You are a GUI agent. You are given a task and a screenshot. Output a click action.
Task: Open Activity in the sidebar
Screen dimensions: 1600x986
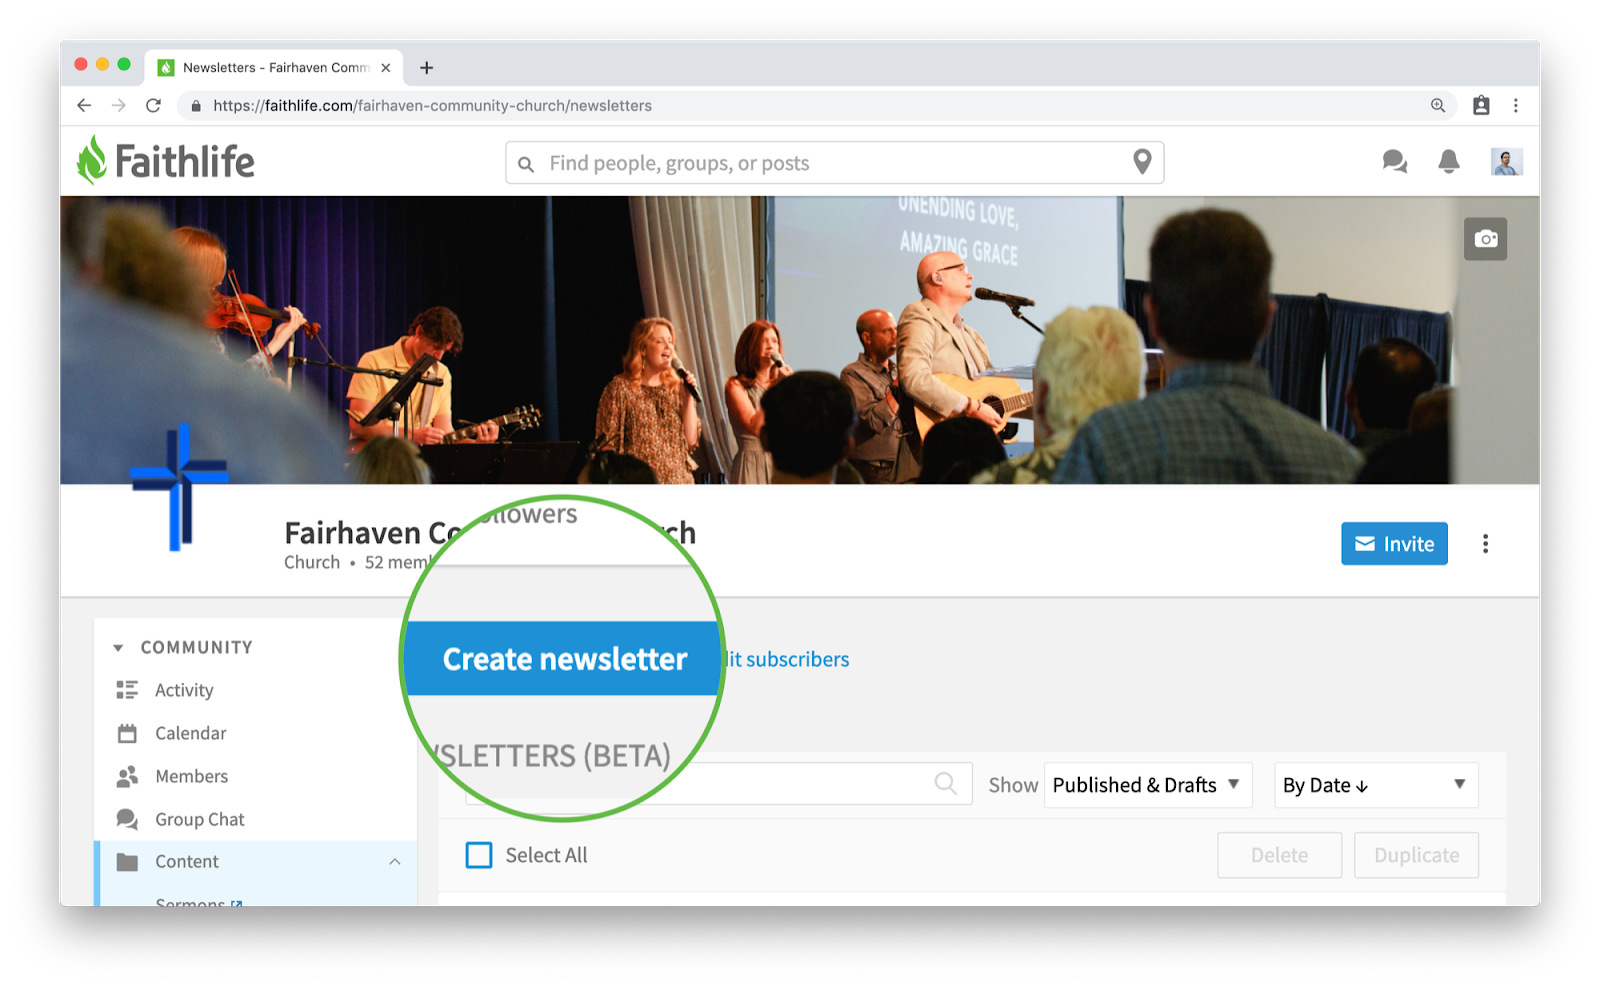pyautogui.click(x=184, y=690)
